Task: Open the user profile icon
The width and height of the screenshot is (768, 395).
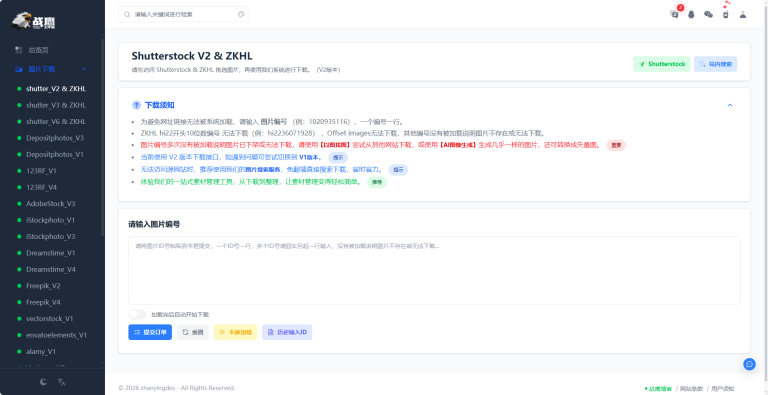Action: 743,14
